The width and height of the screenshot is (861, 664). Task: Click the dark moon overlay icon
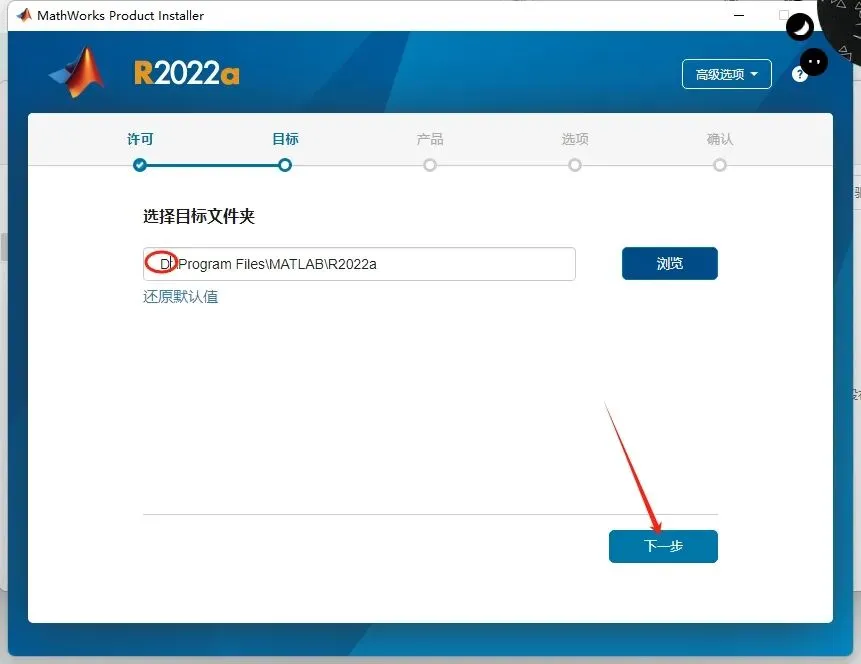click(x=800, y=27)
